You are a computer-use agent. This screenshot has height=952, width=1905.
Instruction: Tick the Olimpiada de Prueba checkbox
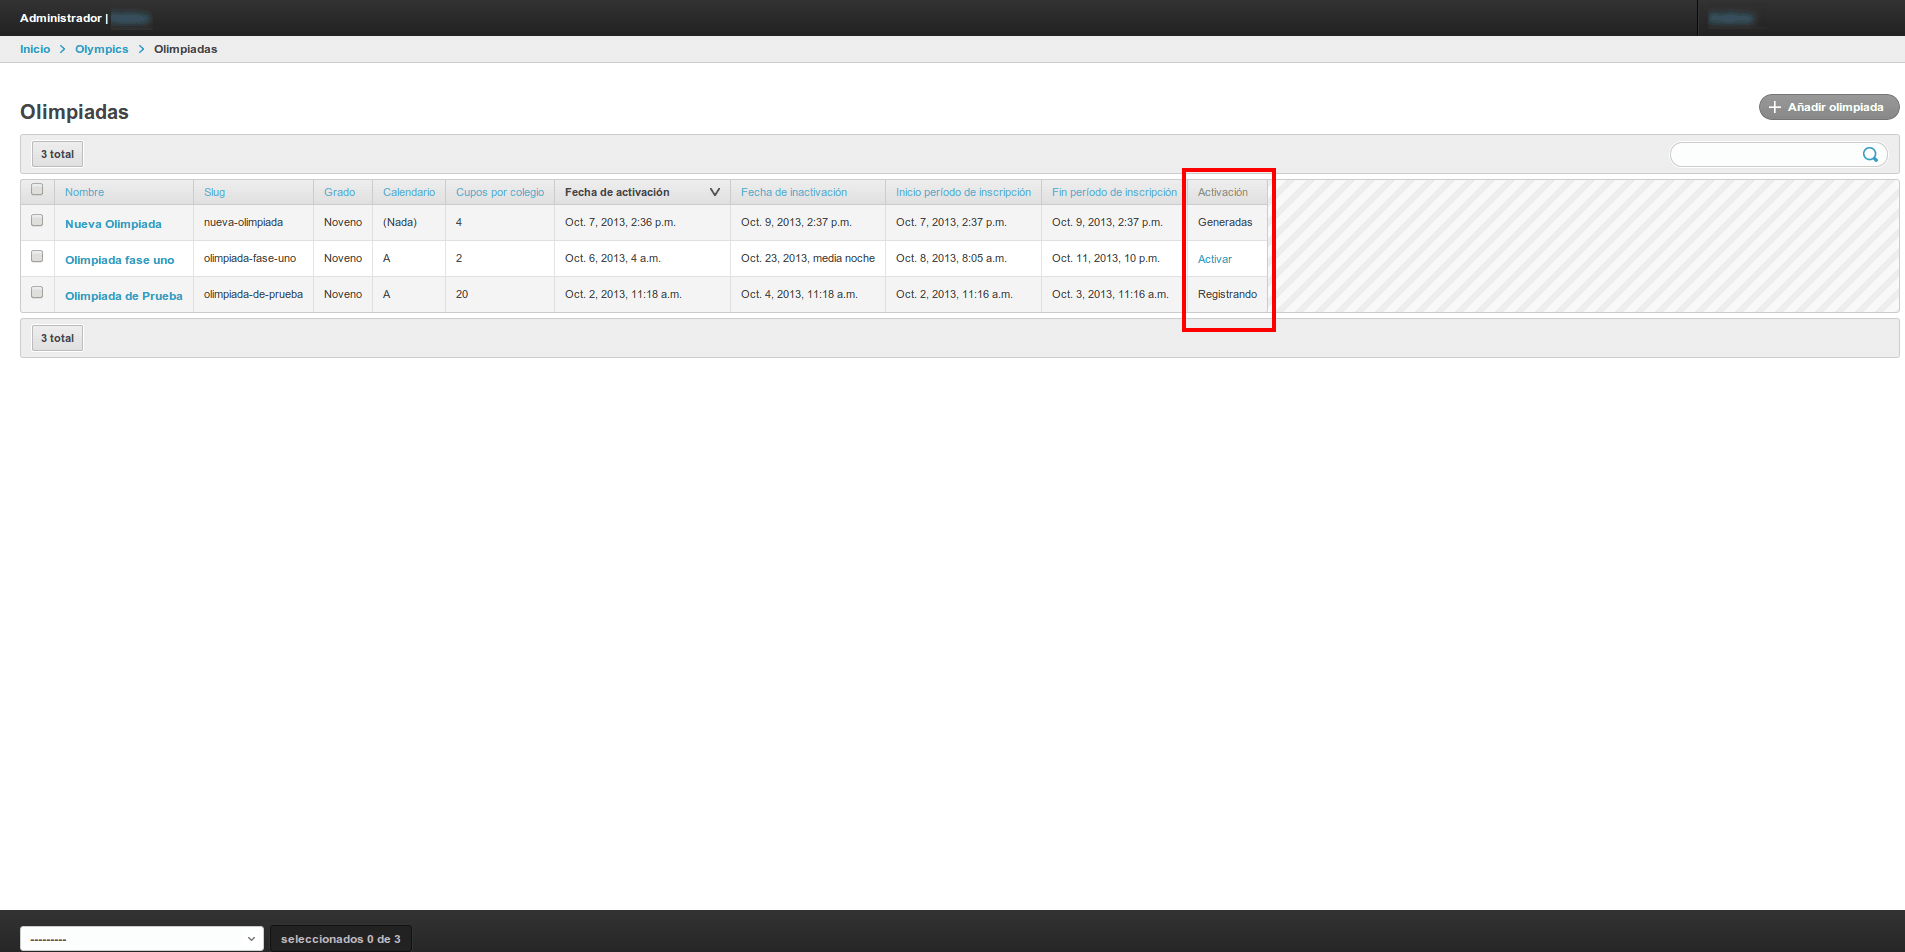point(37,293)
